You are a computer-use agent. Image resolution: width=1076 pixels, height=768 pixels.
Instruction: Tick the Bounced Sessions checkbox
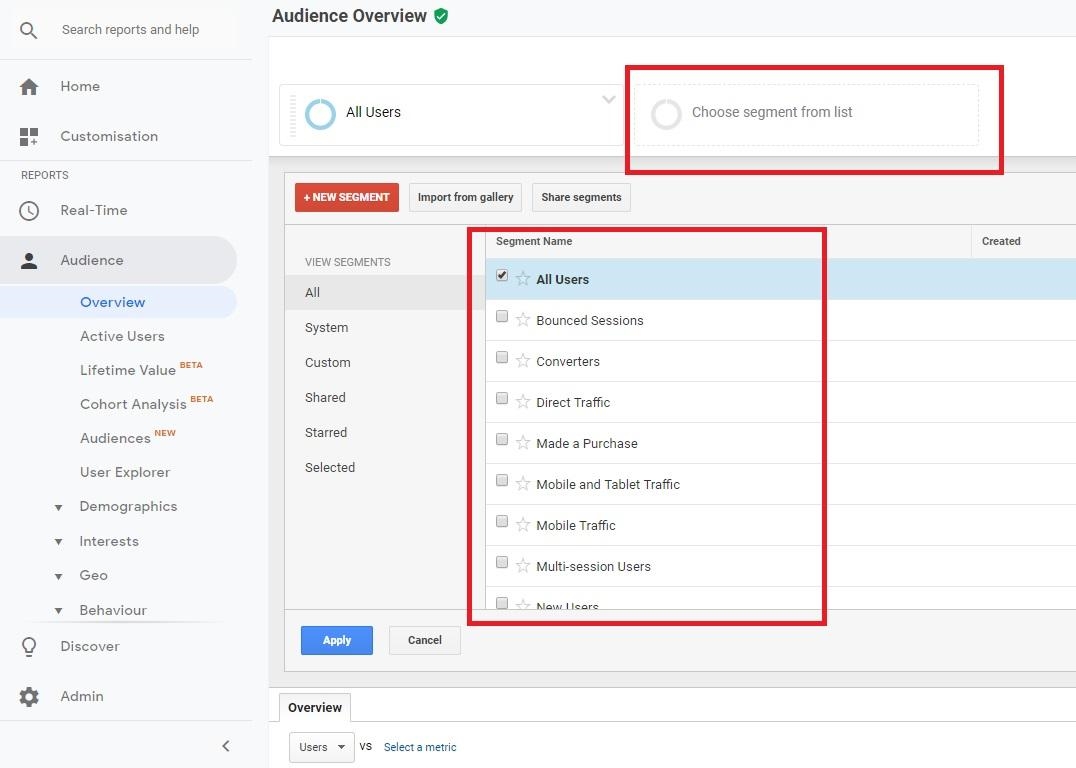pyautogui.click(x=502, y=317)
